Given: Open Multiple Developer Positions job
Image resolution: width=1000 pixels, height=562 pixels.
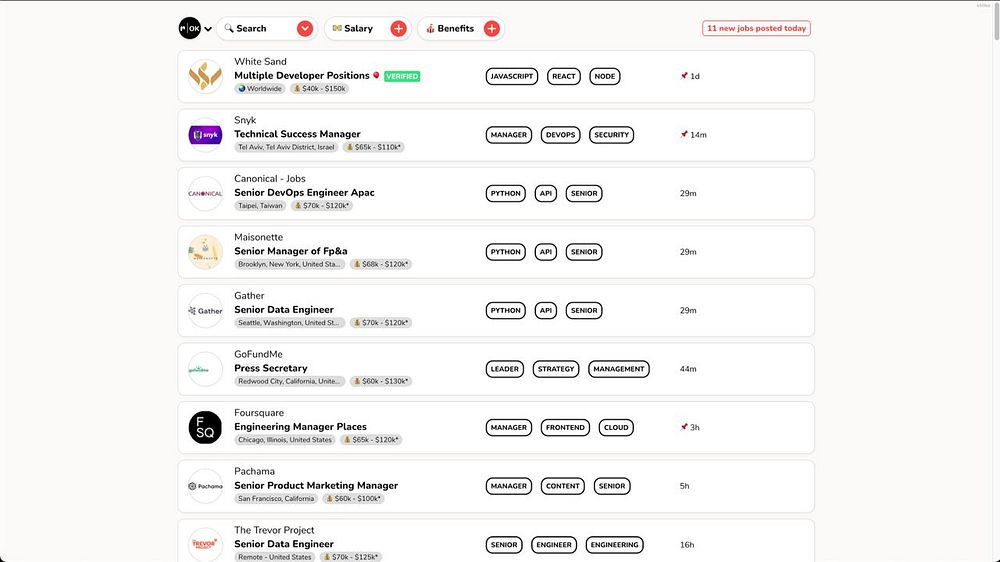Looking at the screenshot, I should pyautogui.click(x=302, y=75).
